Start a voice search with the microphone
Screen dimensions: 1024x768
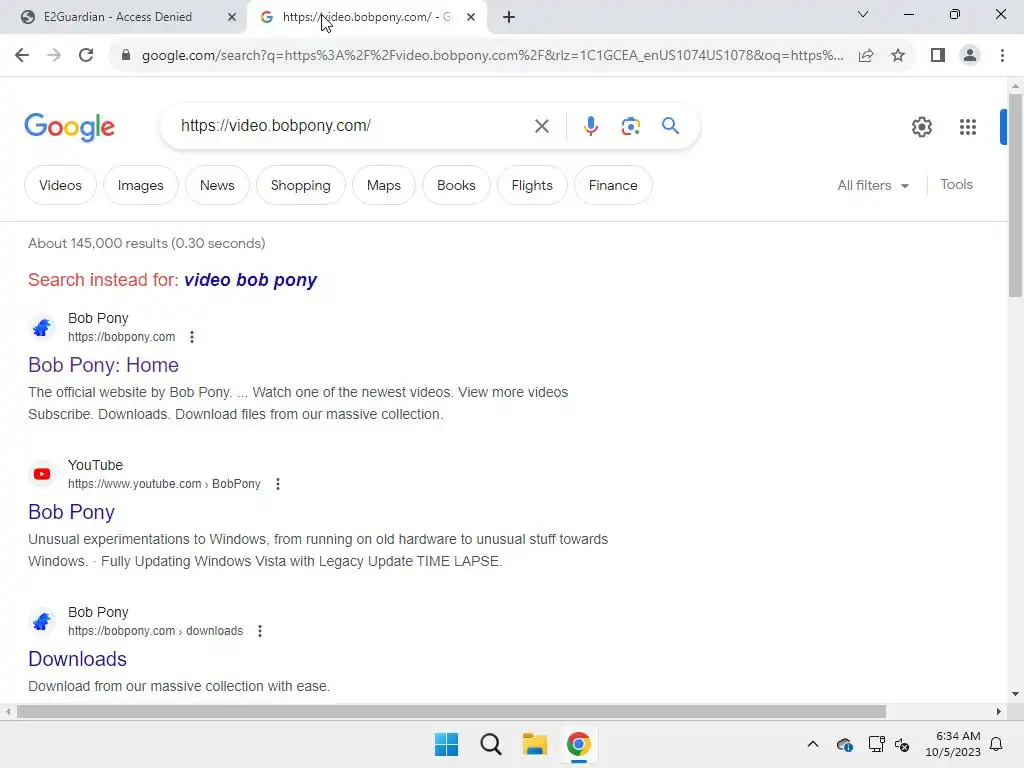[x=590, y=126]
